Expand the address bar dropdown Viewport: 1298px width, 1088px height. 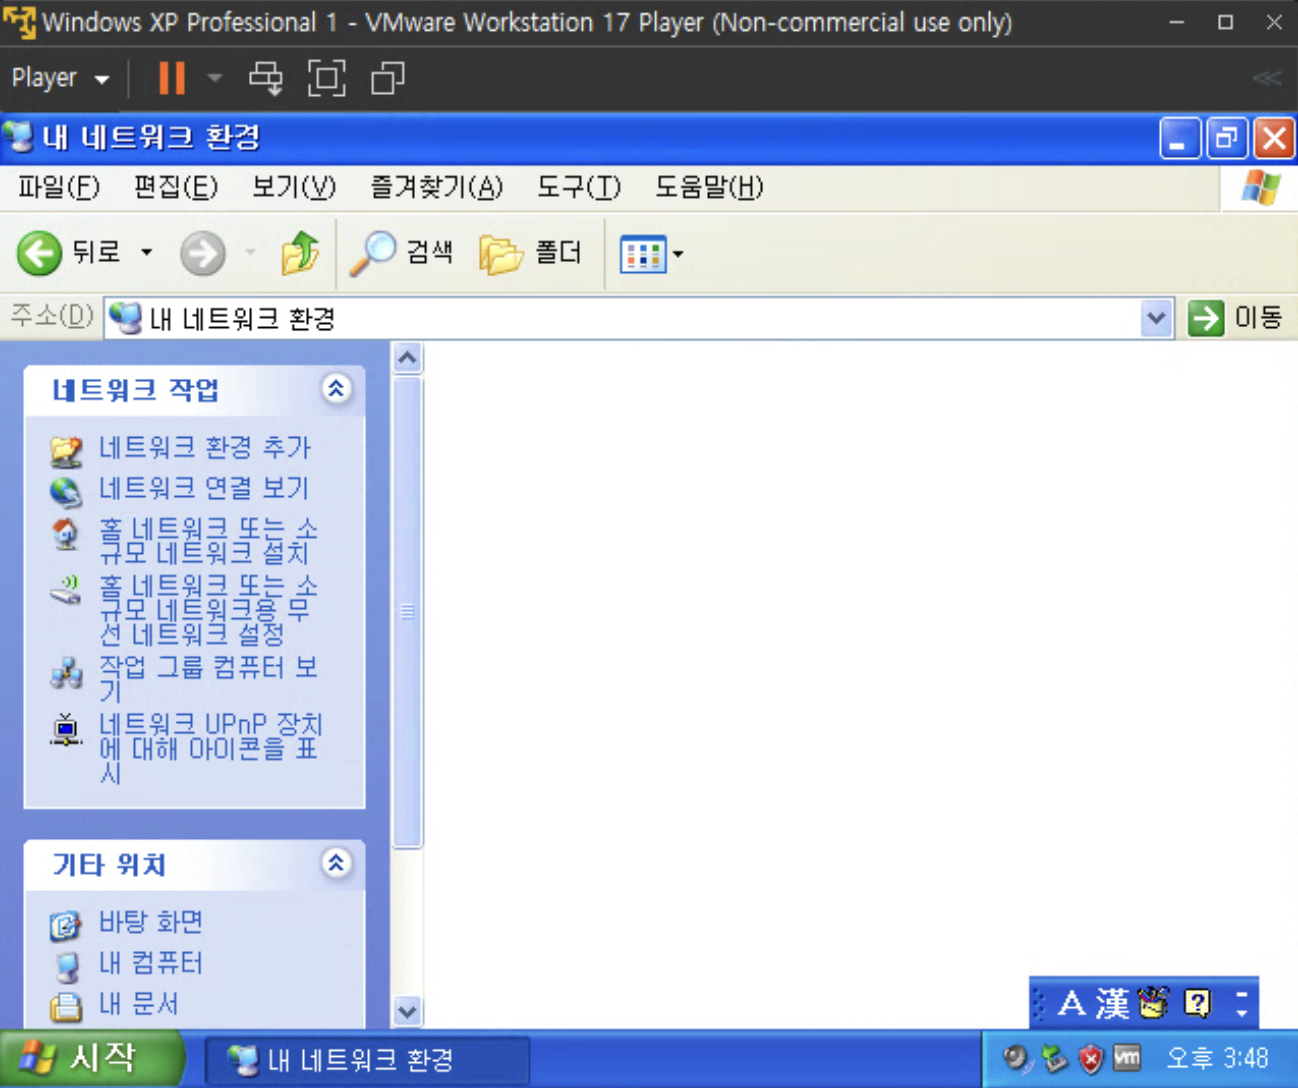[x=1157, y=318]
